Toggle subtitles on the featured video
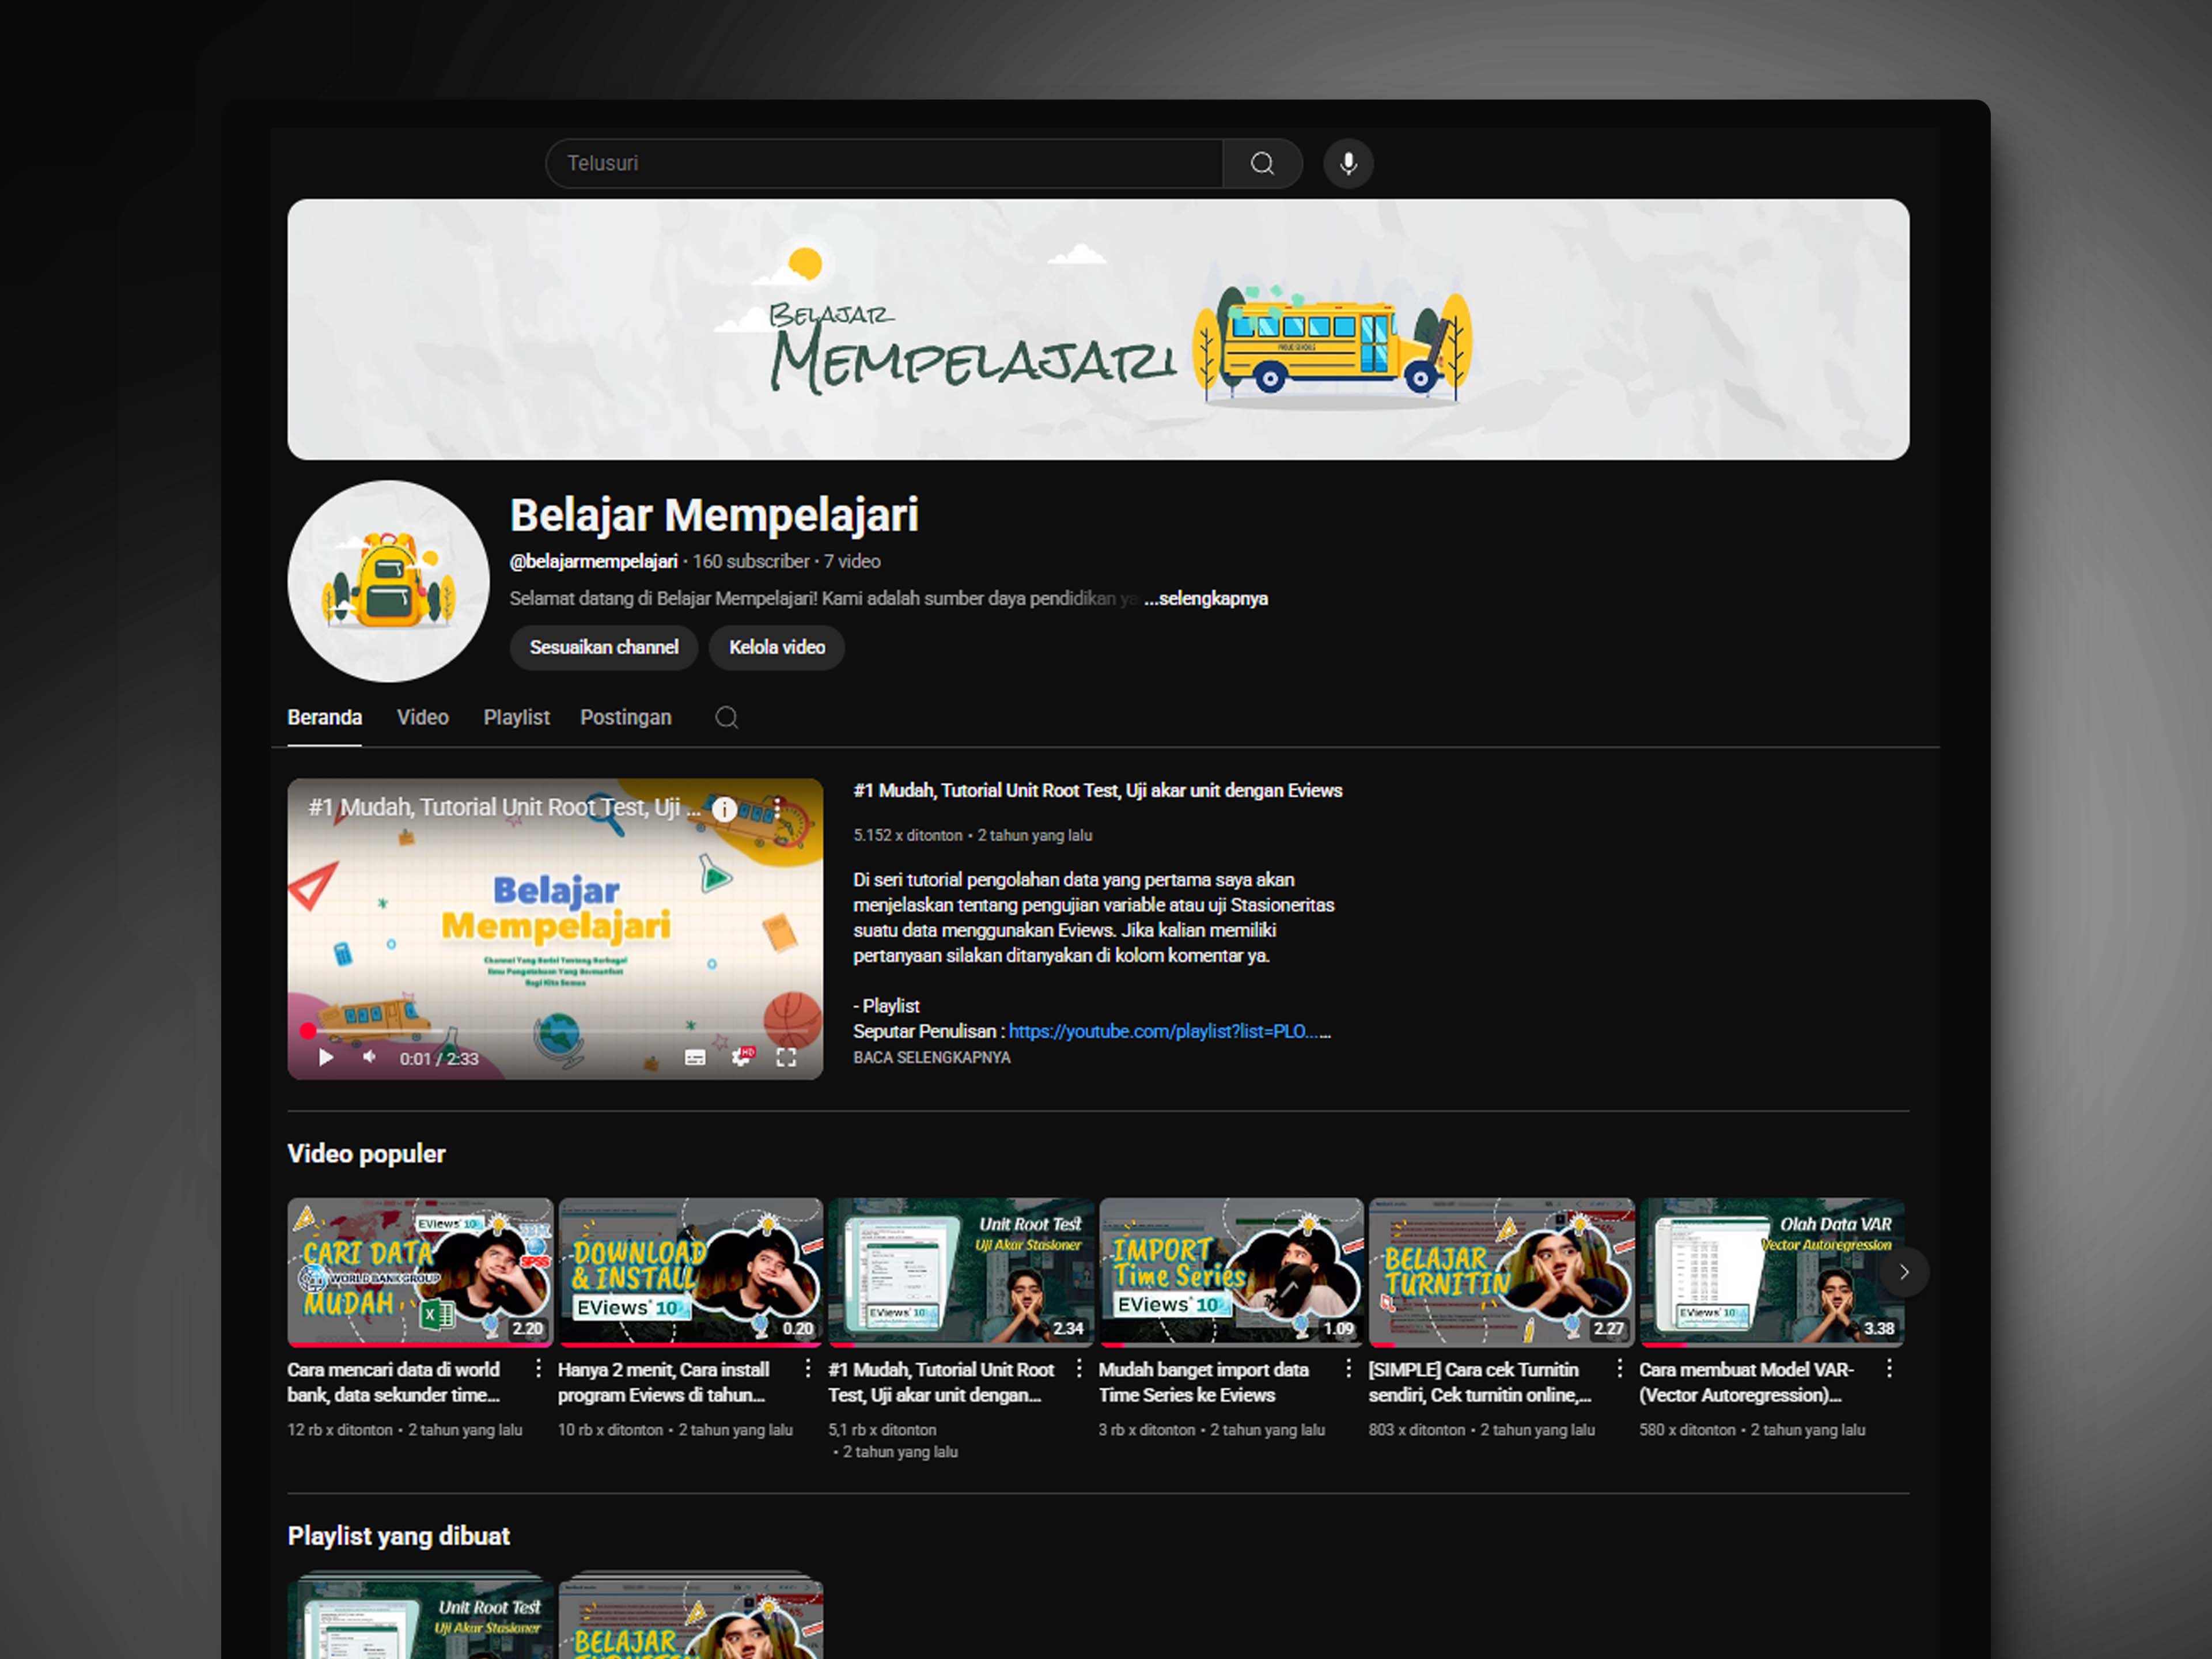Viewport: 2212px width, 1659px height. 695,1057
